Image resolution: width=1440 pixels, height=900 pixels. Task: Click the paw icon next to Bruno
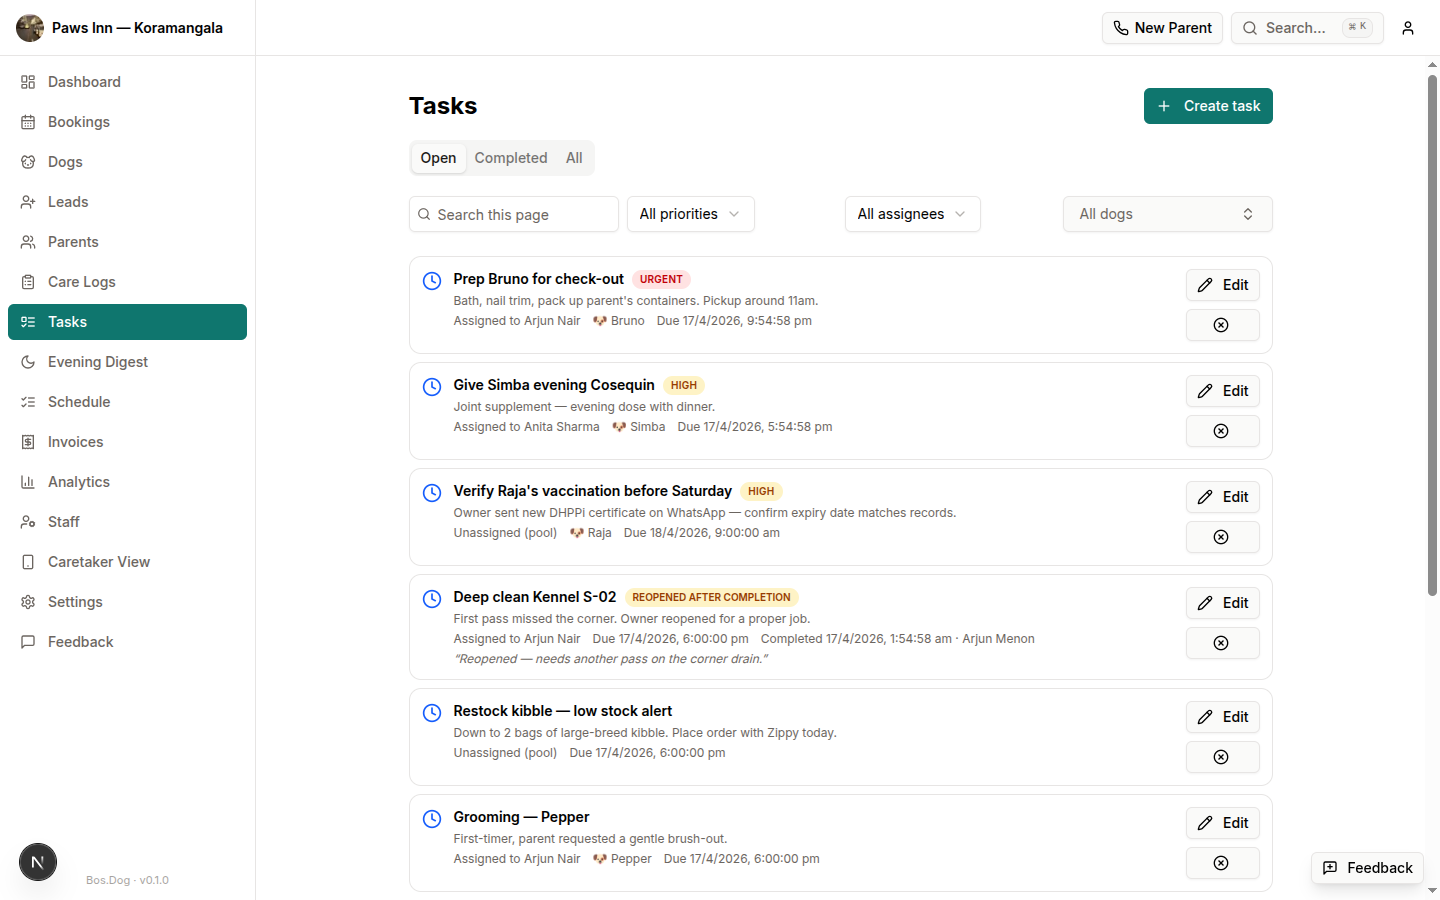[597, 320]
